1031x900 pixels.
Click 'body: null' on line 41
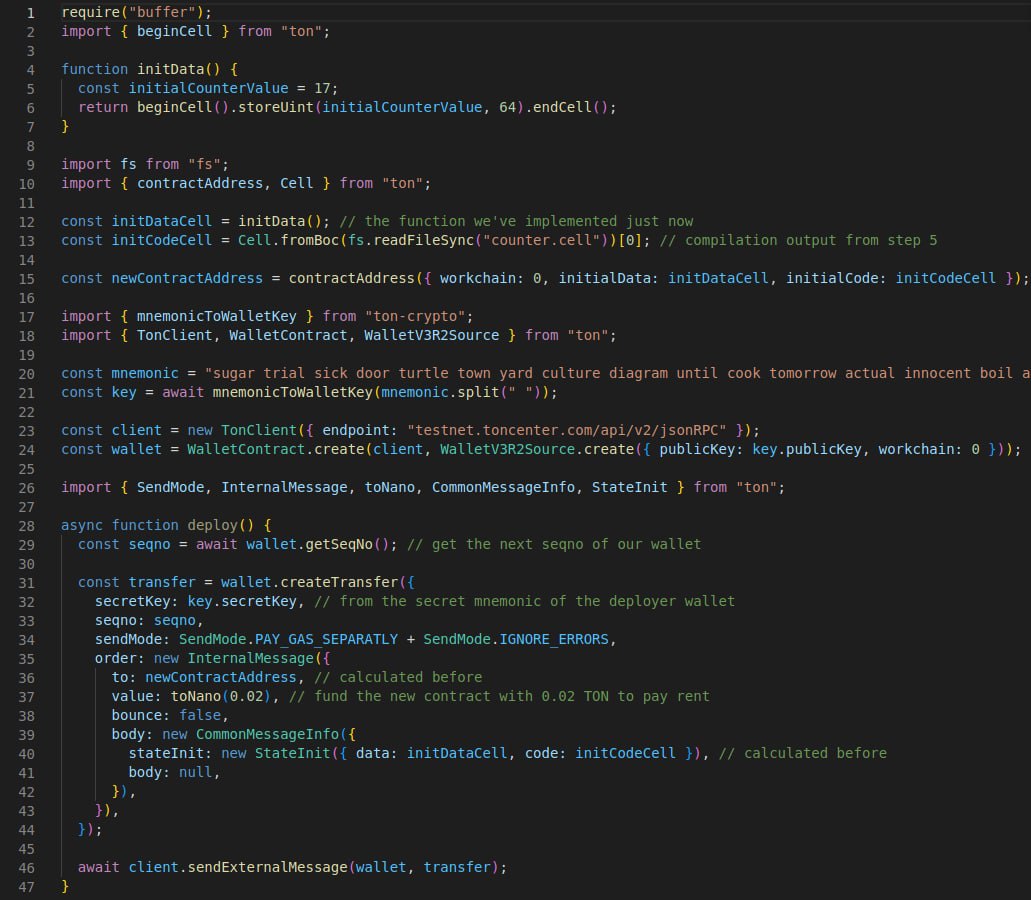(x=170, y=773)
